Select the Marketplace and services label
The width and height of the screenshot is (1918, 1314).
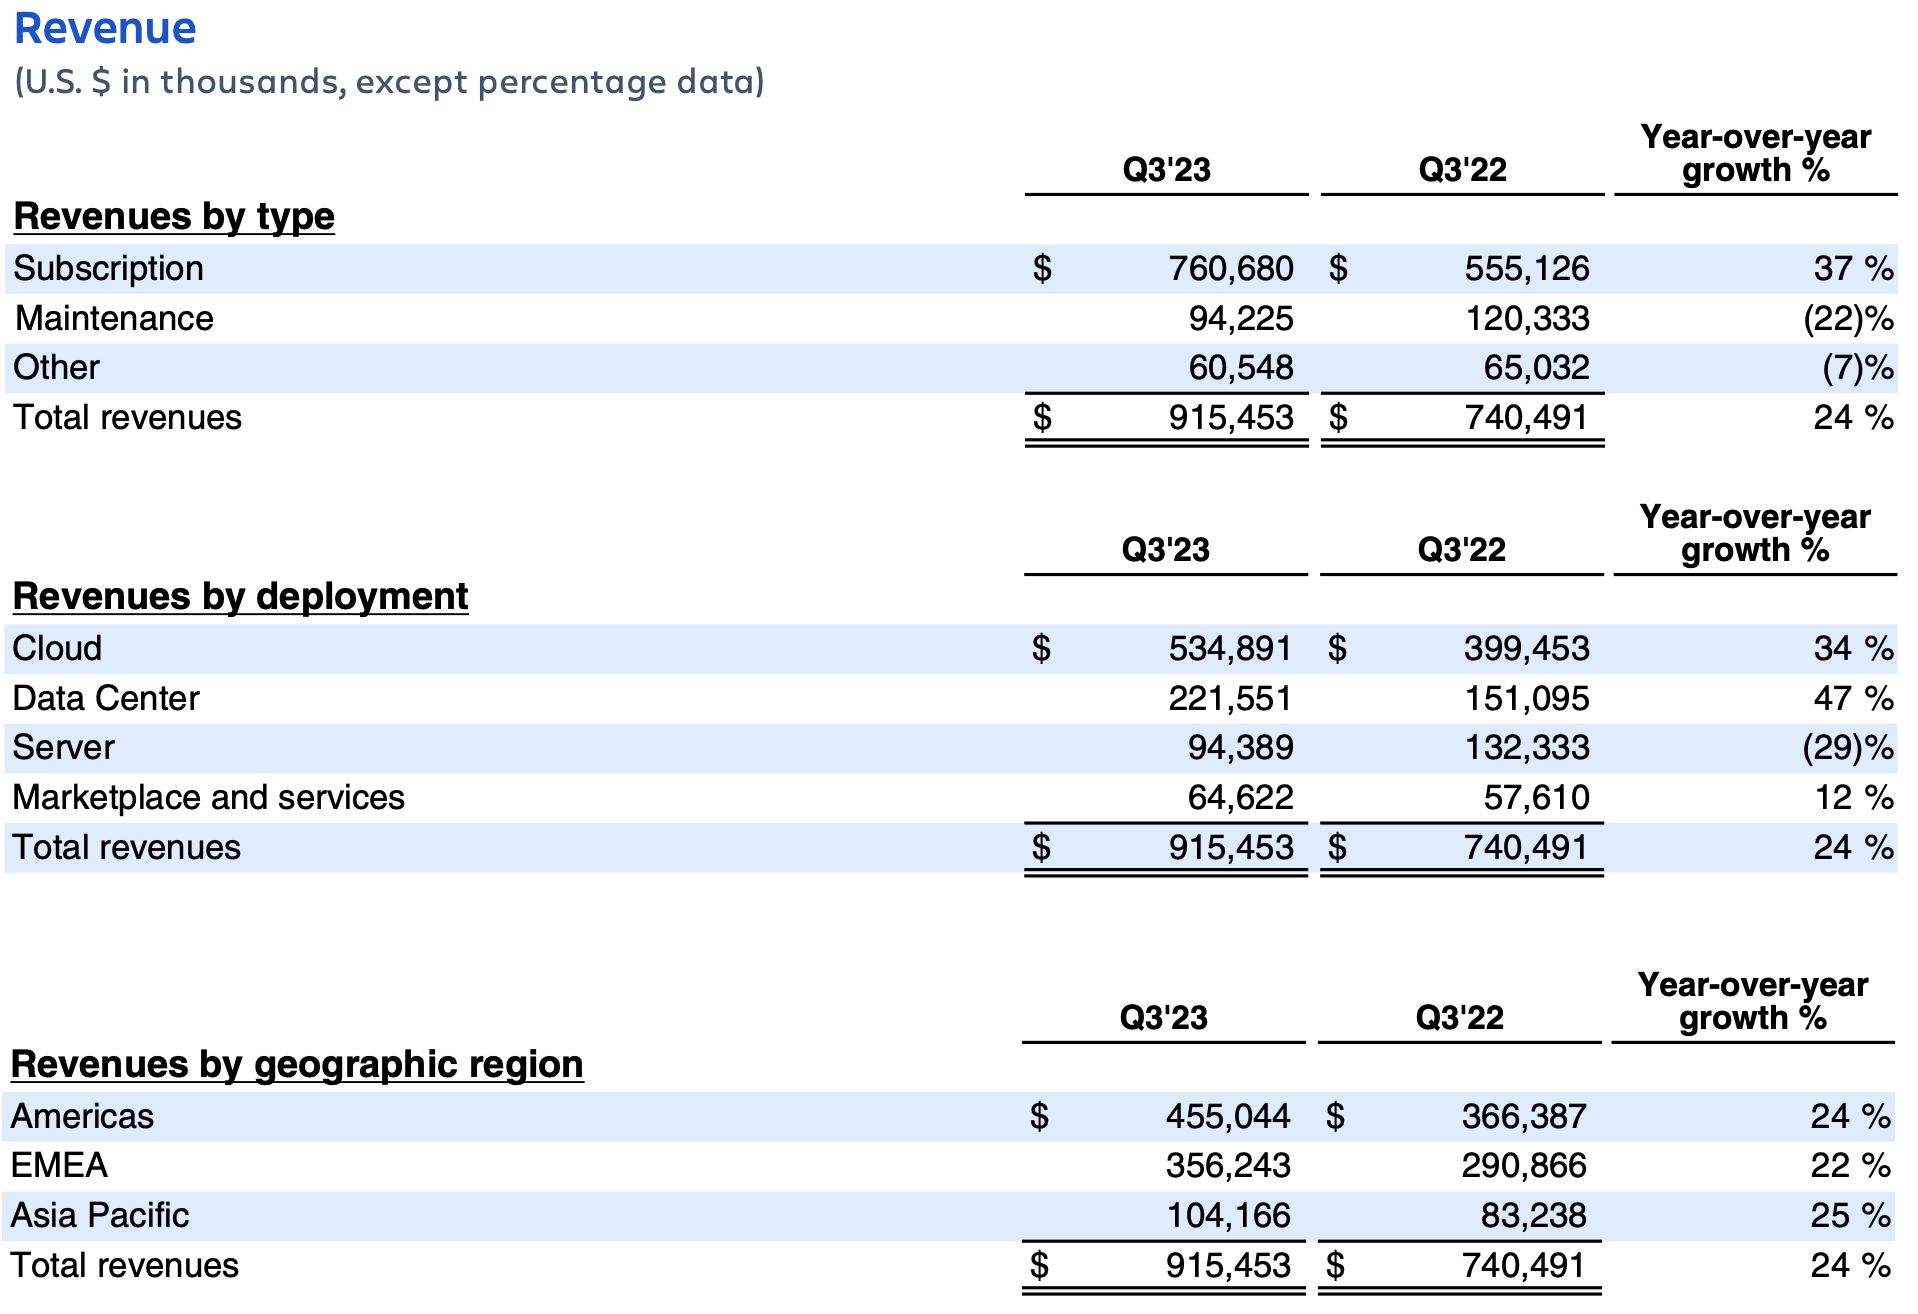[x=208, y=797]
